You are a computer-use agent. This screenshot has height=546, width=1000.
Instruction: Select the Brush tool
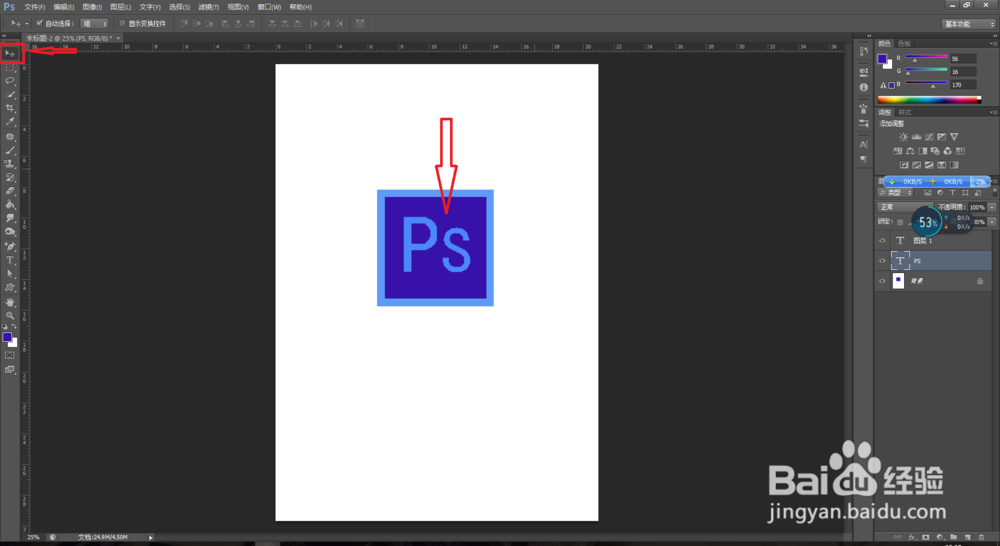(x=10, y=151)
